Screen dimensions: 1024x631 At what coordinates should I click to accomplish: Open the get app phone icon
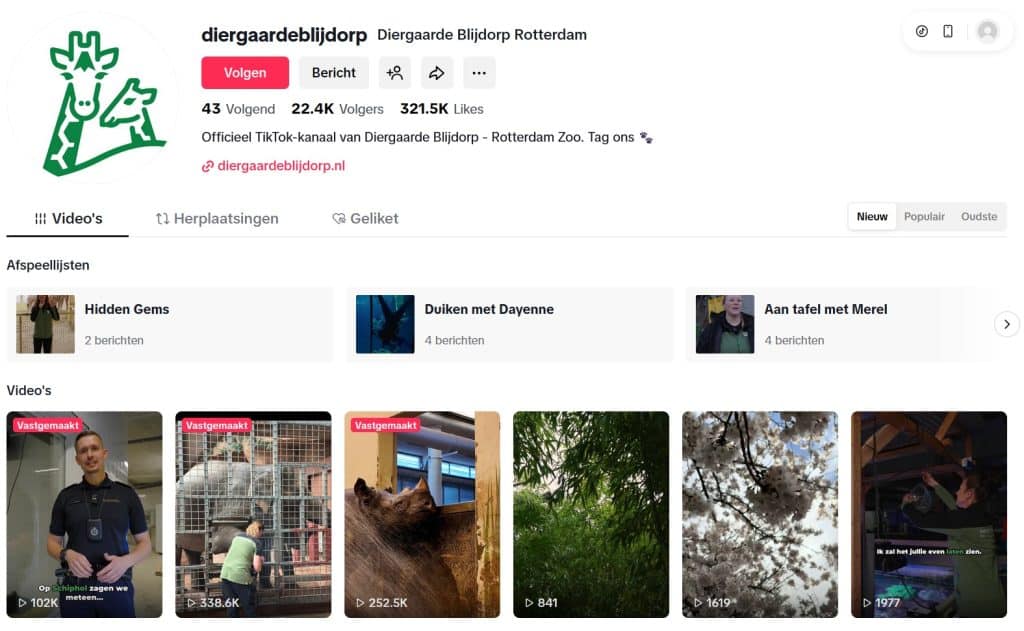pos(948,31)
